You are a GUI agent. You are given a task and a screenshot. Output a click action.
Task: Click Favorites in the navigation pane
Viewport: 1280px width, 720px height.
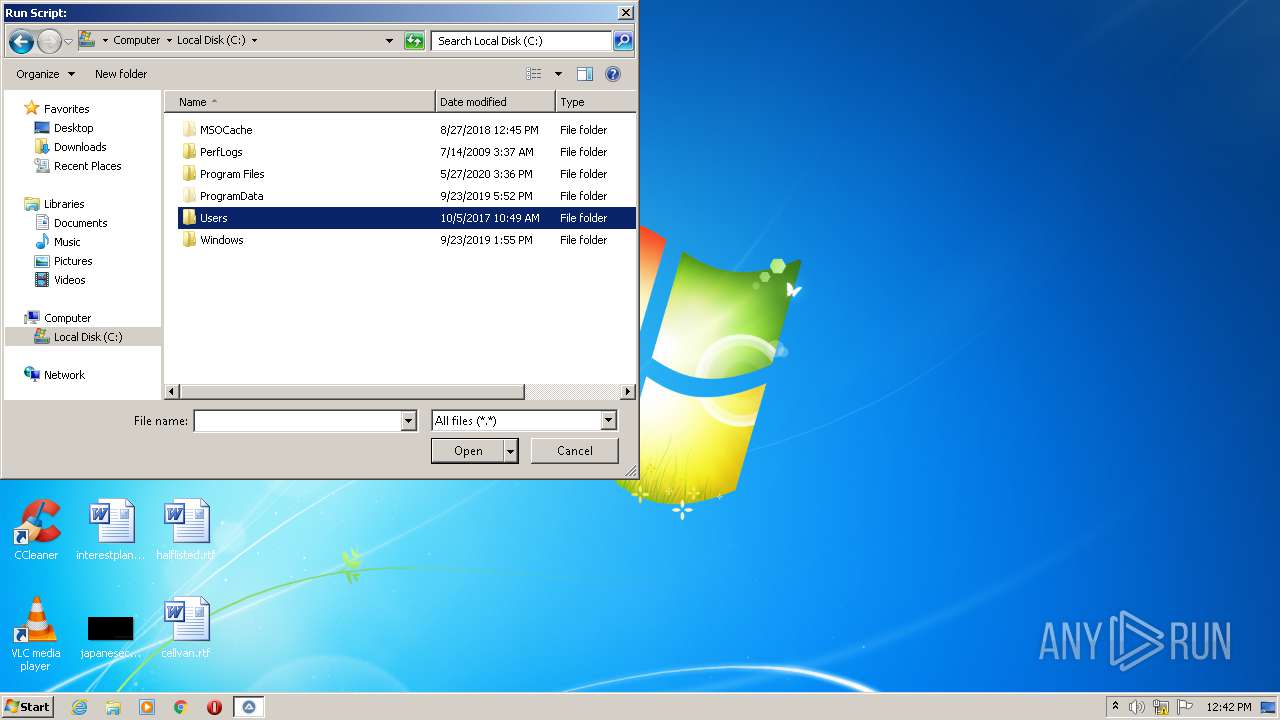coord(66,109)
